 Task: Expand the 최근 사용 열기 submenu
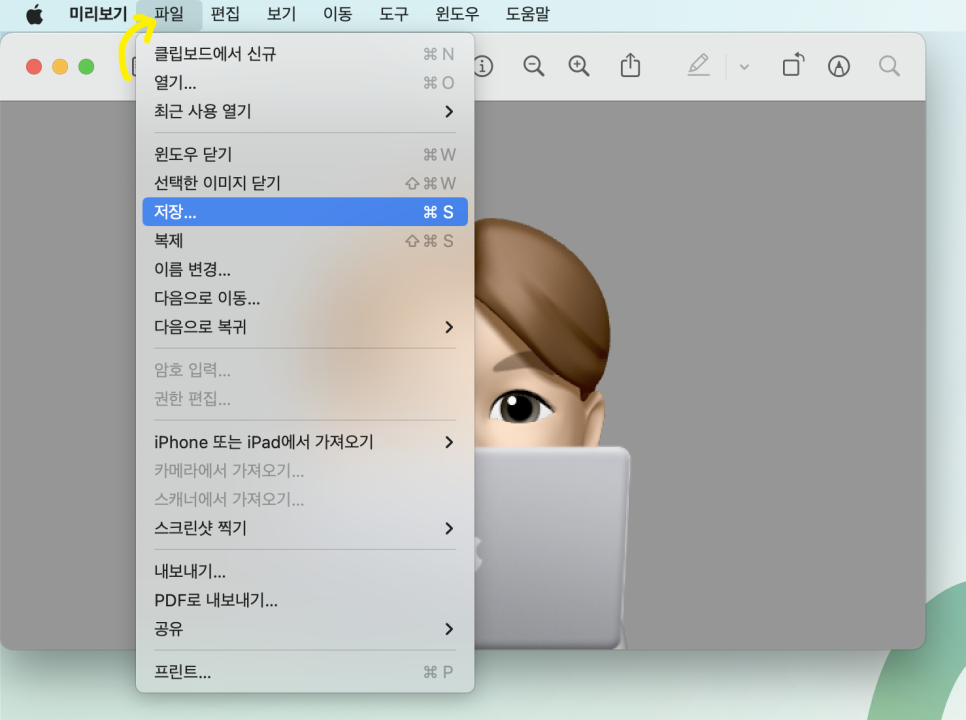click(x=449, y=112)
